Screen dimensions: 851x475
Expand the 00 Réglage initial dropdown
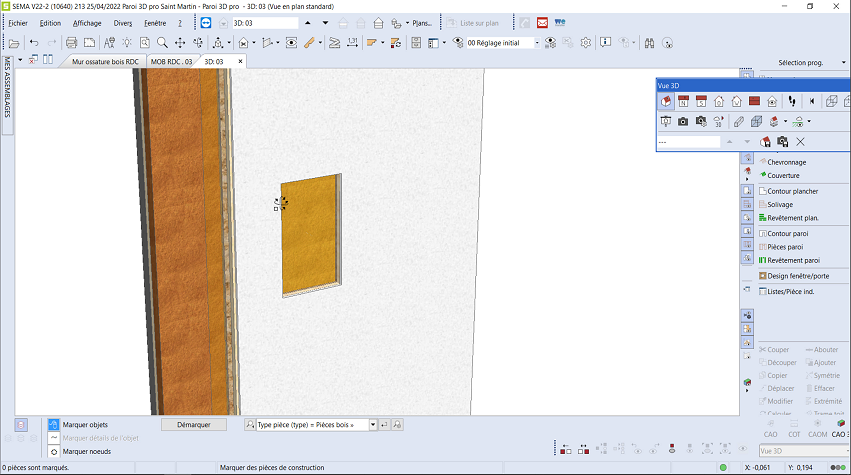(x=536, y=43)
